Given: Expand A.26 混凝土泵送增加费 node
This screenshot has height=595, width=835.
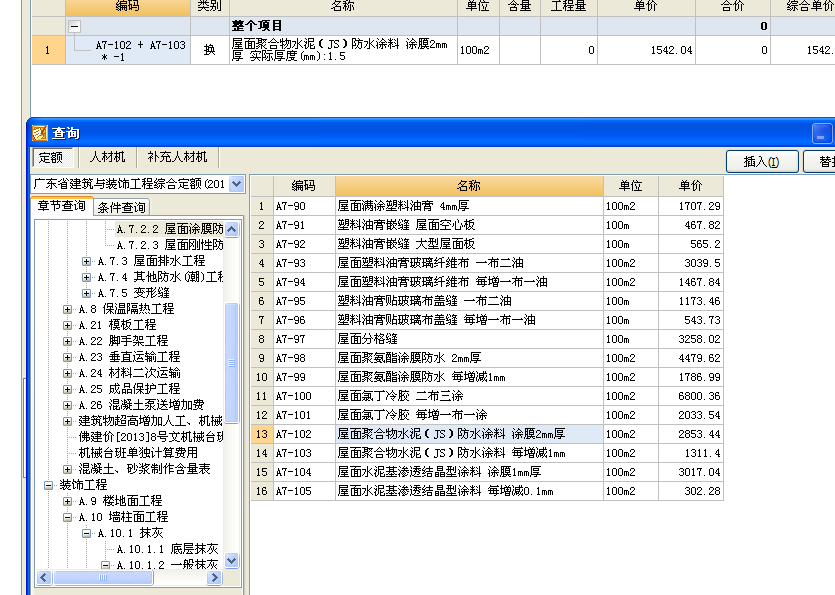Looking at the screenshot, I should pos(67,405).
